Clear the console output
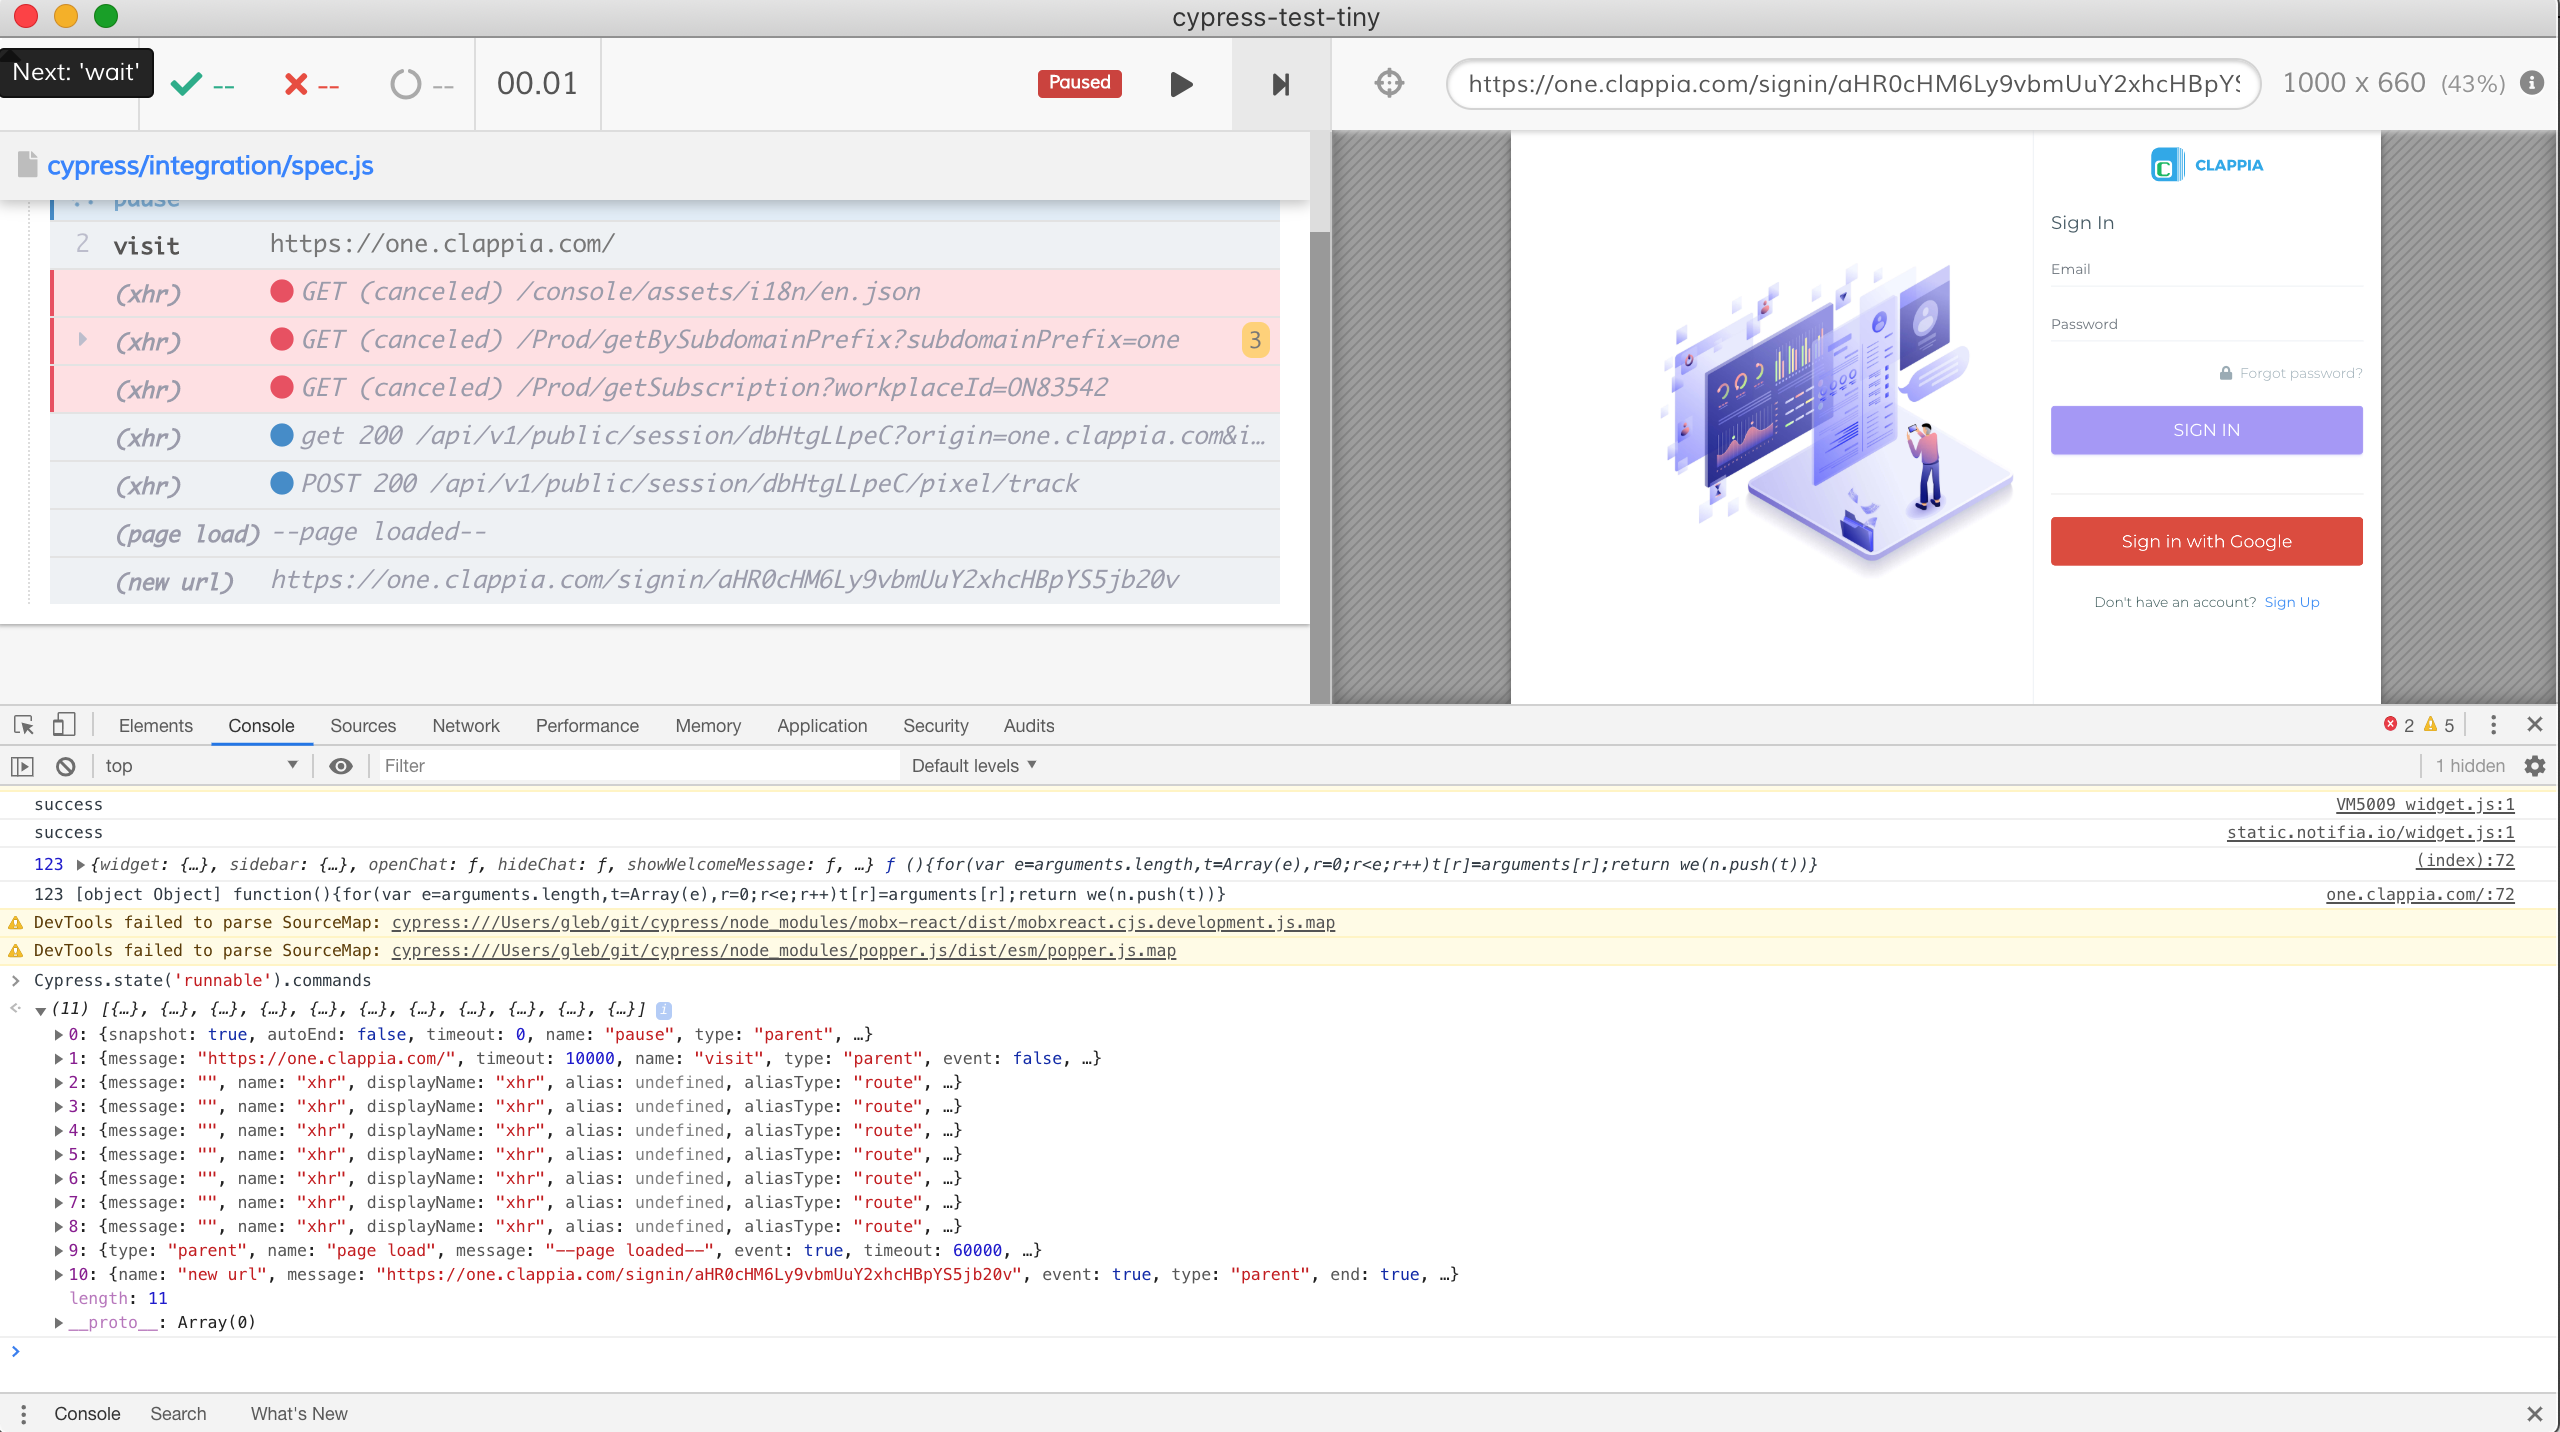Image resolution: width=2560 pixels, height=1432 pixels. (64, 765)
